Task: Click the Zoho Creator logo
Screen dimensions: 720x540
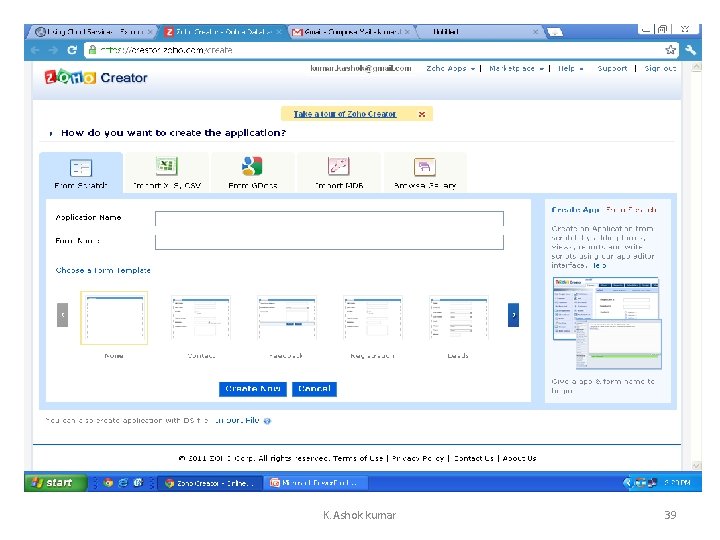Action: [x=96, y=77]
